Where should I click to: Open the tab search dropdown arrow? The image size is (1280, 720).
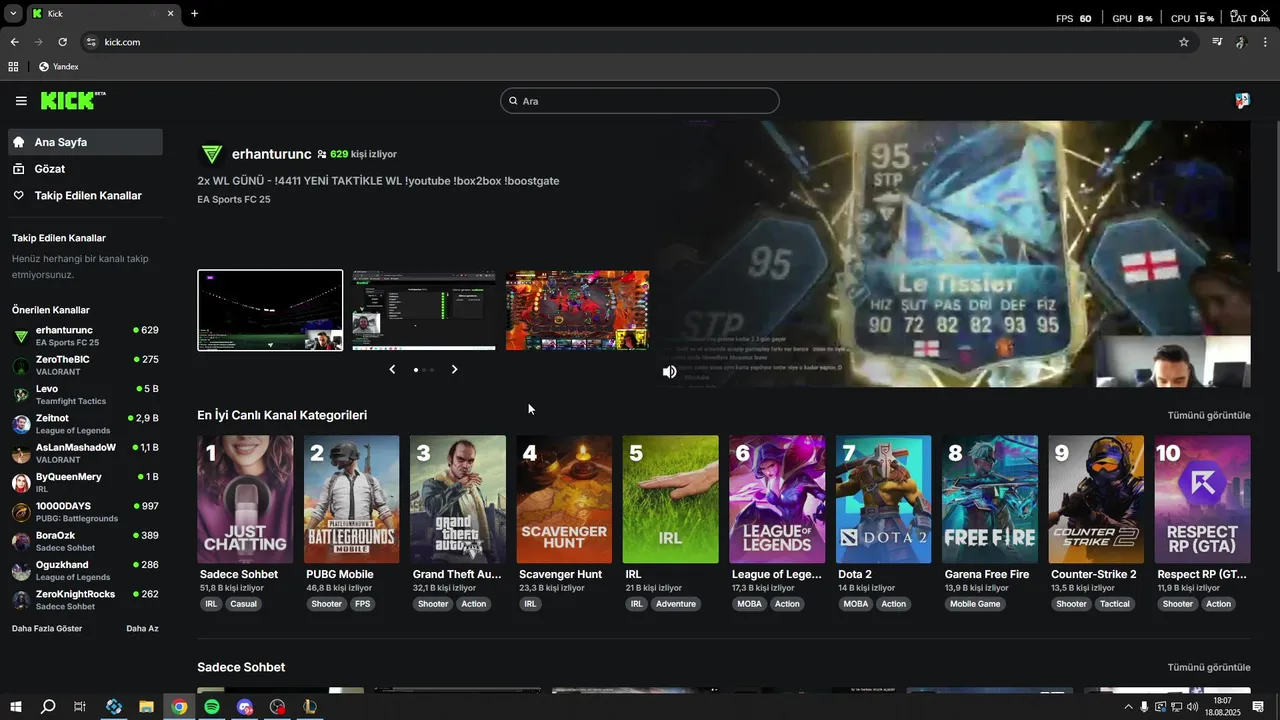click(x=13, y=14)
